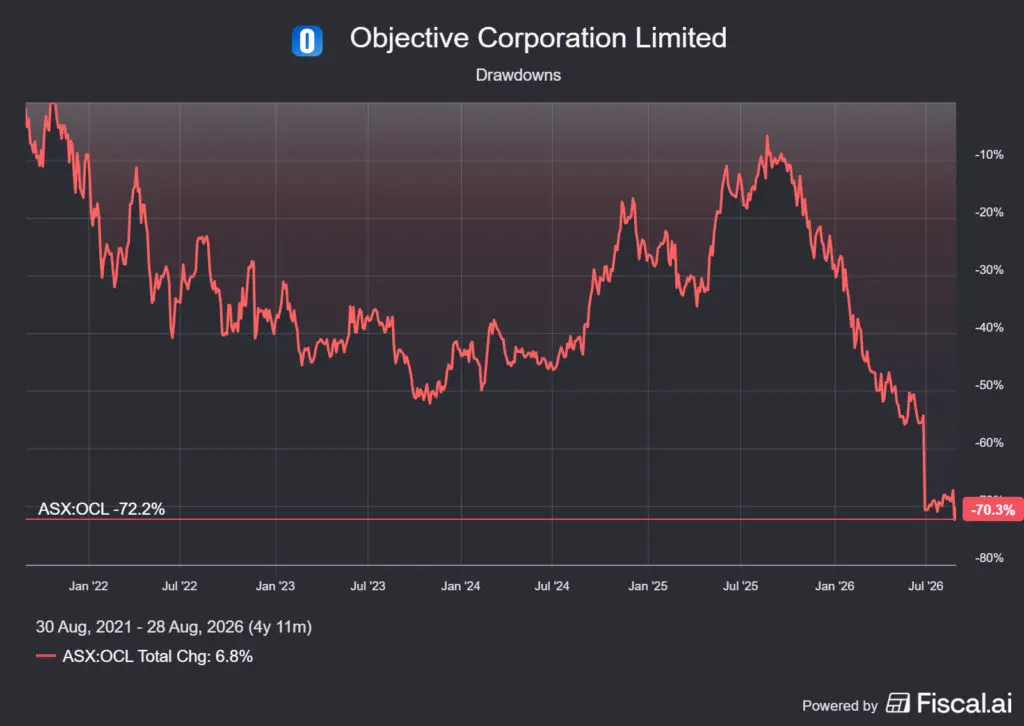Click the Powered by text

pos(840,706)
